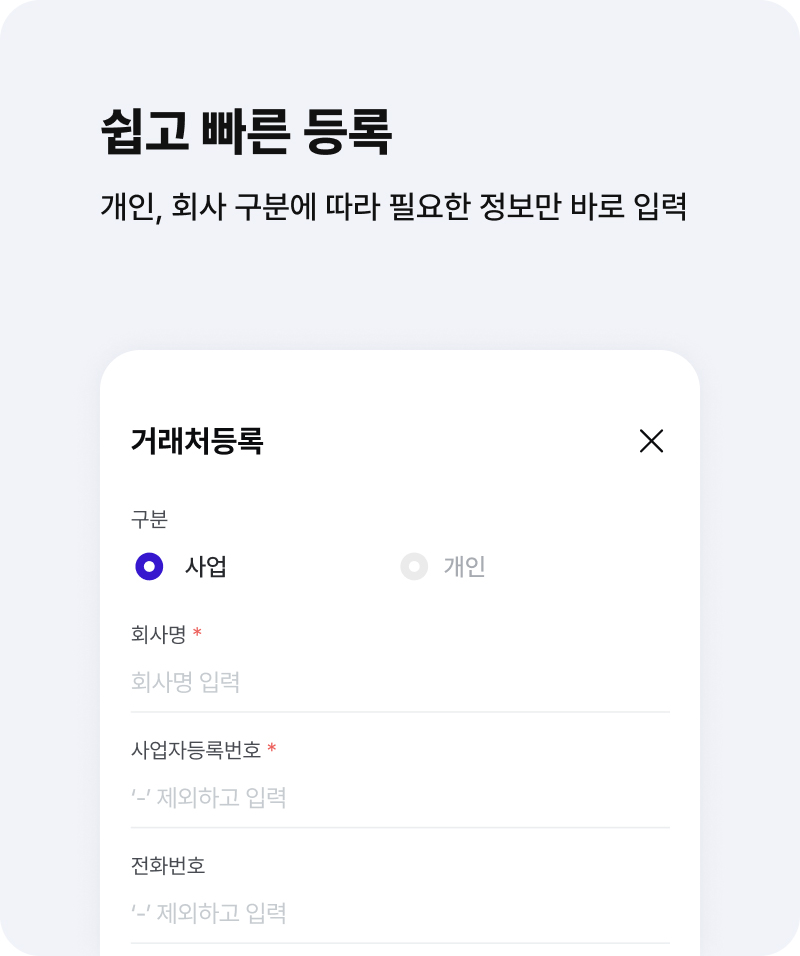Image resolution: width=800 pixels, height=956 pixels.
Task: Focus the 회사명 입력 text field
Action: [400, 682]
